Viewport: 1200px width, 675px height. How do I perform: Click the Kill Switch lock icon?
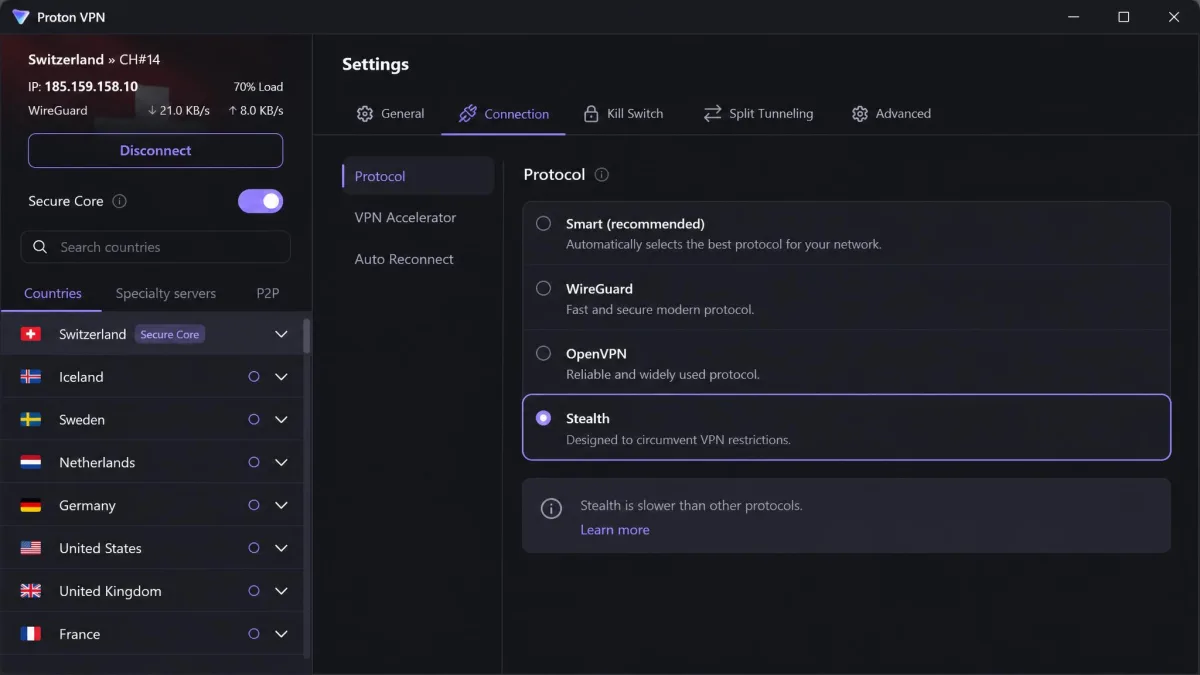tap(591, 114)
